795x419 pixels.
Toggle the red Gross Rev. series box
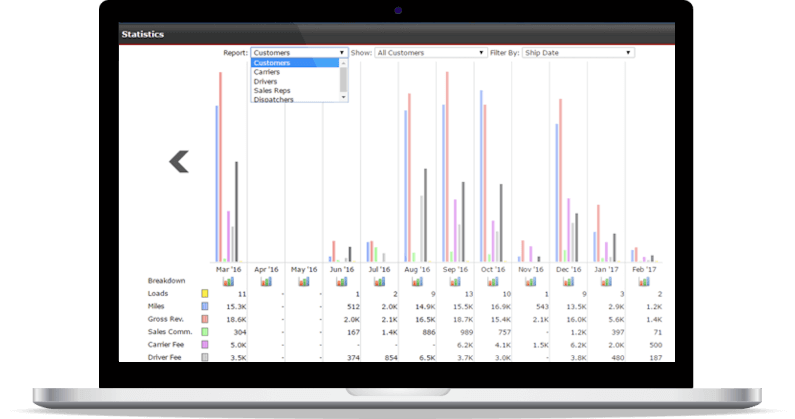pos(205,319)
